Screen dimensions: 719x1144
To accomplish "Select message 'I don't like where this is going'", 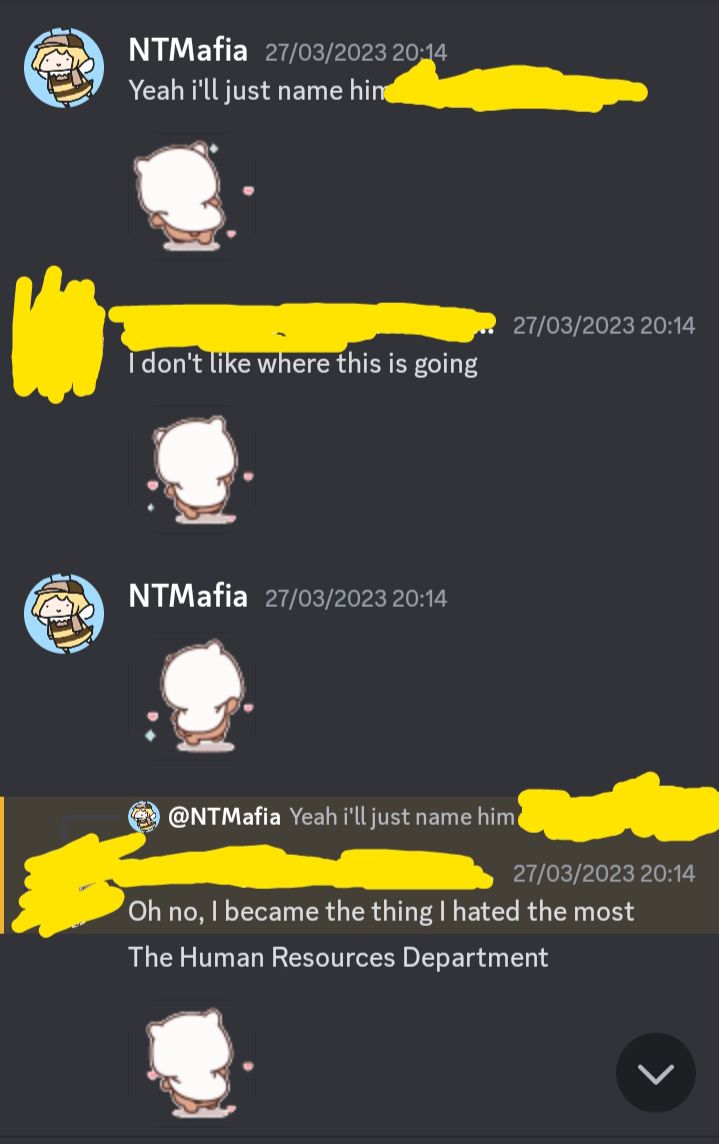I will 303,363.
